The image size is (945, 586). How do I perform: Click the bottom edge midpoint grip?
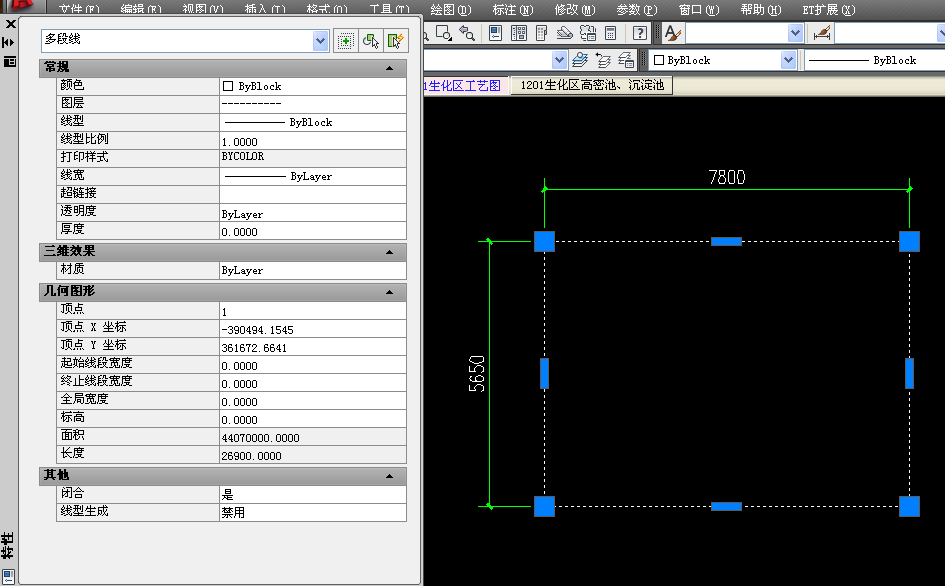726,506
